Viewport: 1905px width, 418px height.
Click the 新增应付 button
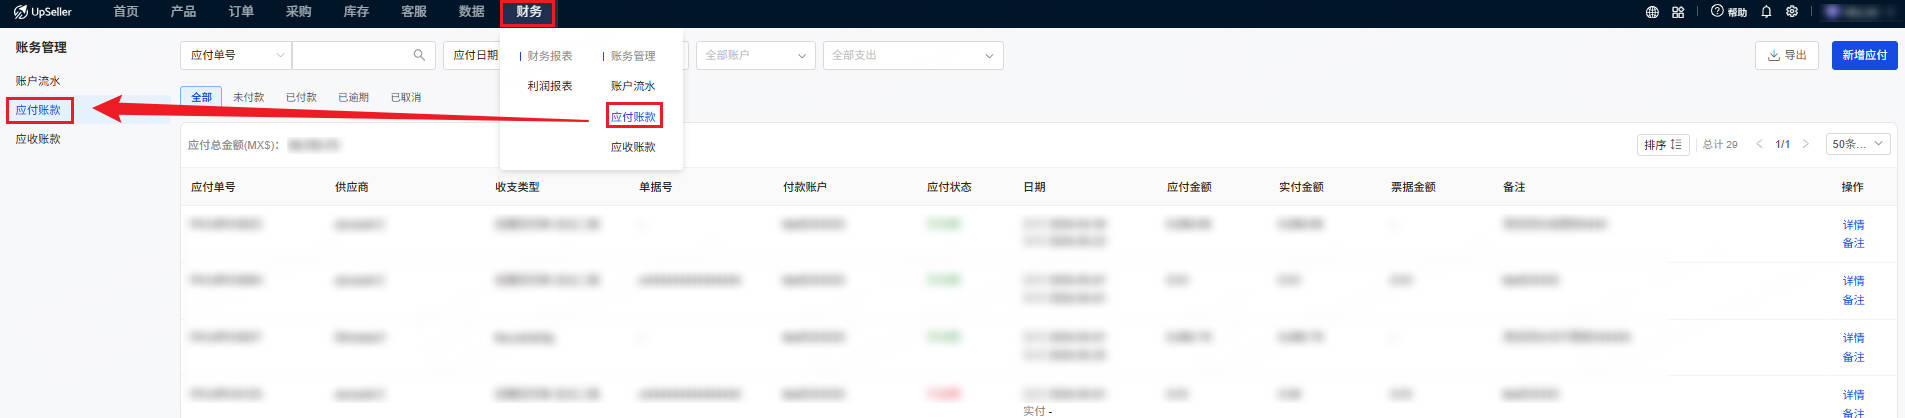pyautogui.click(x=1864, y=55)
